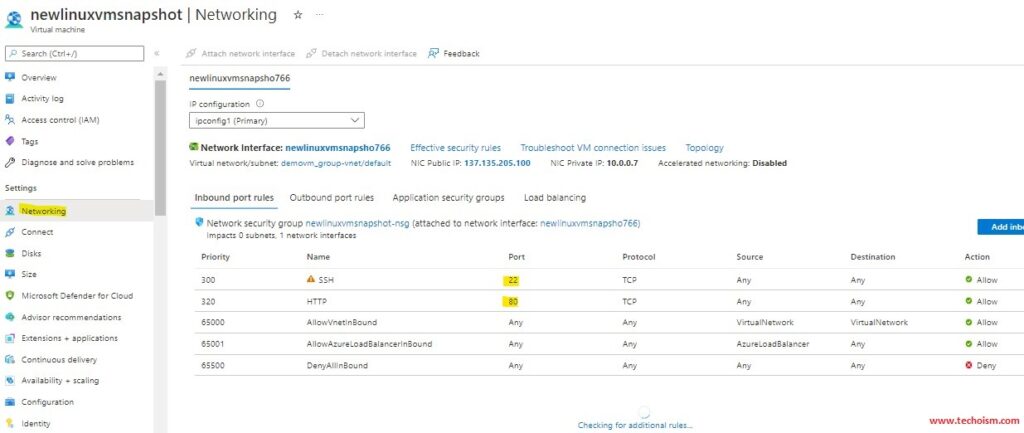Select the newlinuxvmsnapsho766 interface tab
This screenshot has width=1024, height=433.
pyautogui.click(x=240, y=78)
